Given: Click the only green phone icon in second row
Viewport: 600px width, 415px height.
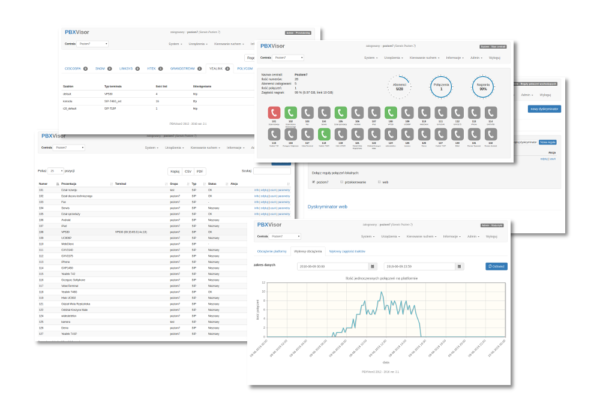Looking at the screenshot, I should coord(324,134).
